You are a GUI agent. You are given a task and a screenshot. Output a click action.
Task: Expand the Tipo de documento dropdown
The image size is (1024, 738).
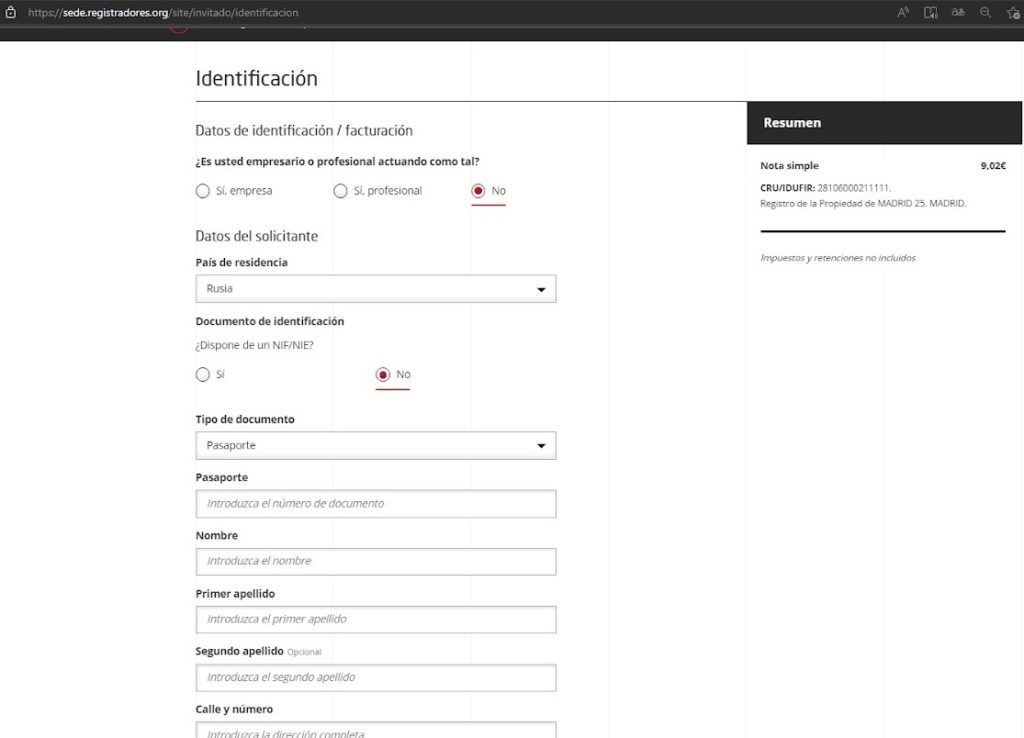click(x=375, y=446)
